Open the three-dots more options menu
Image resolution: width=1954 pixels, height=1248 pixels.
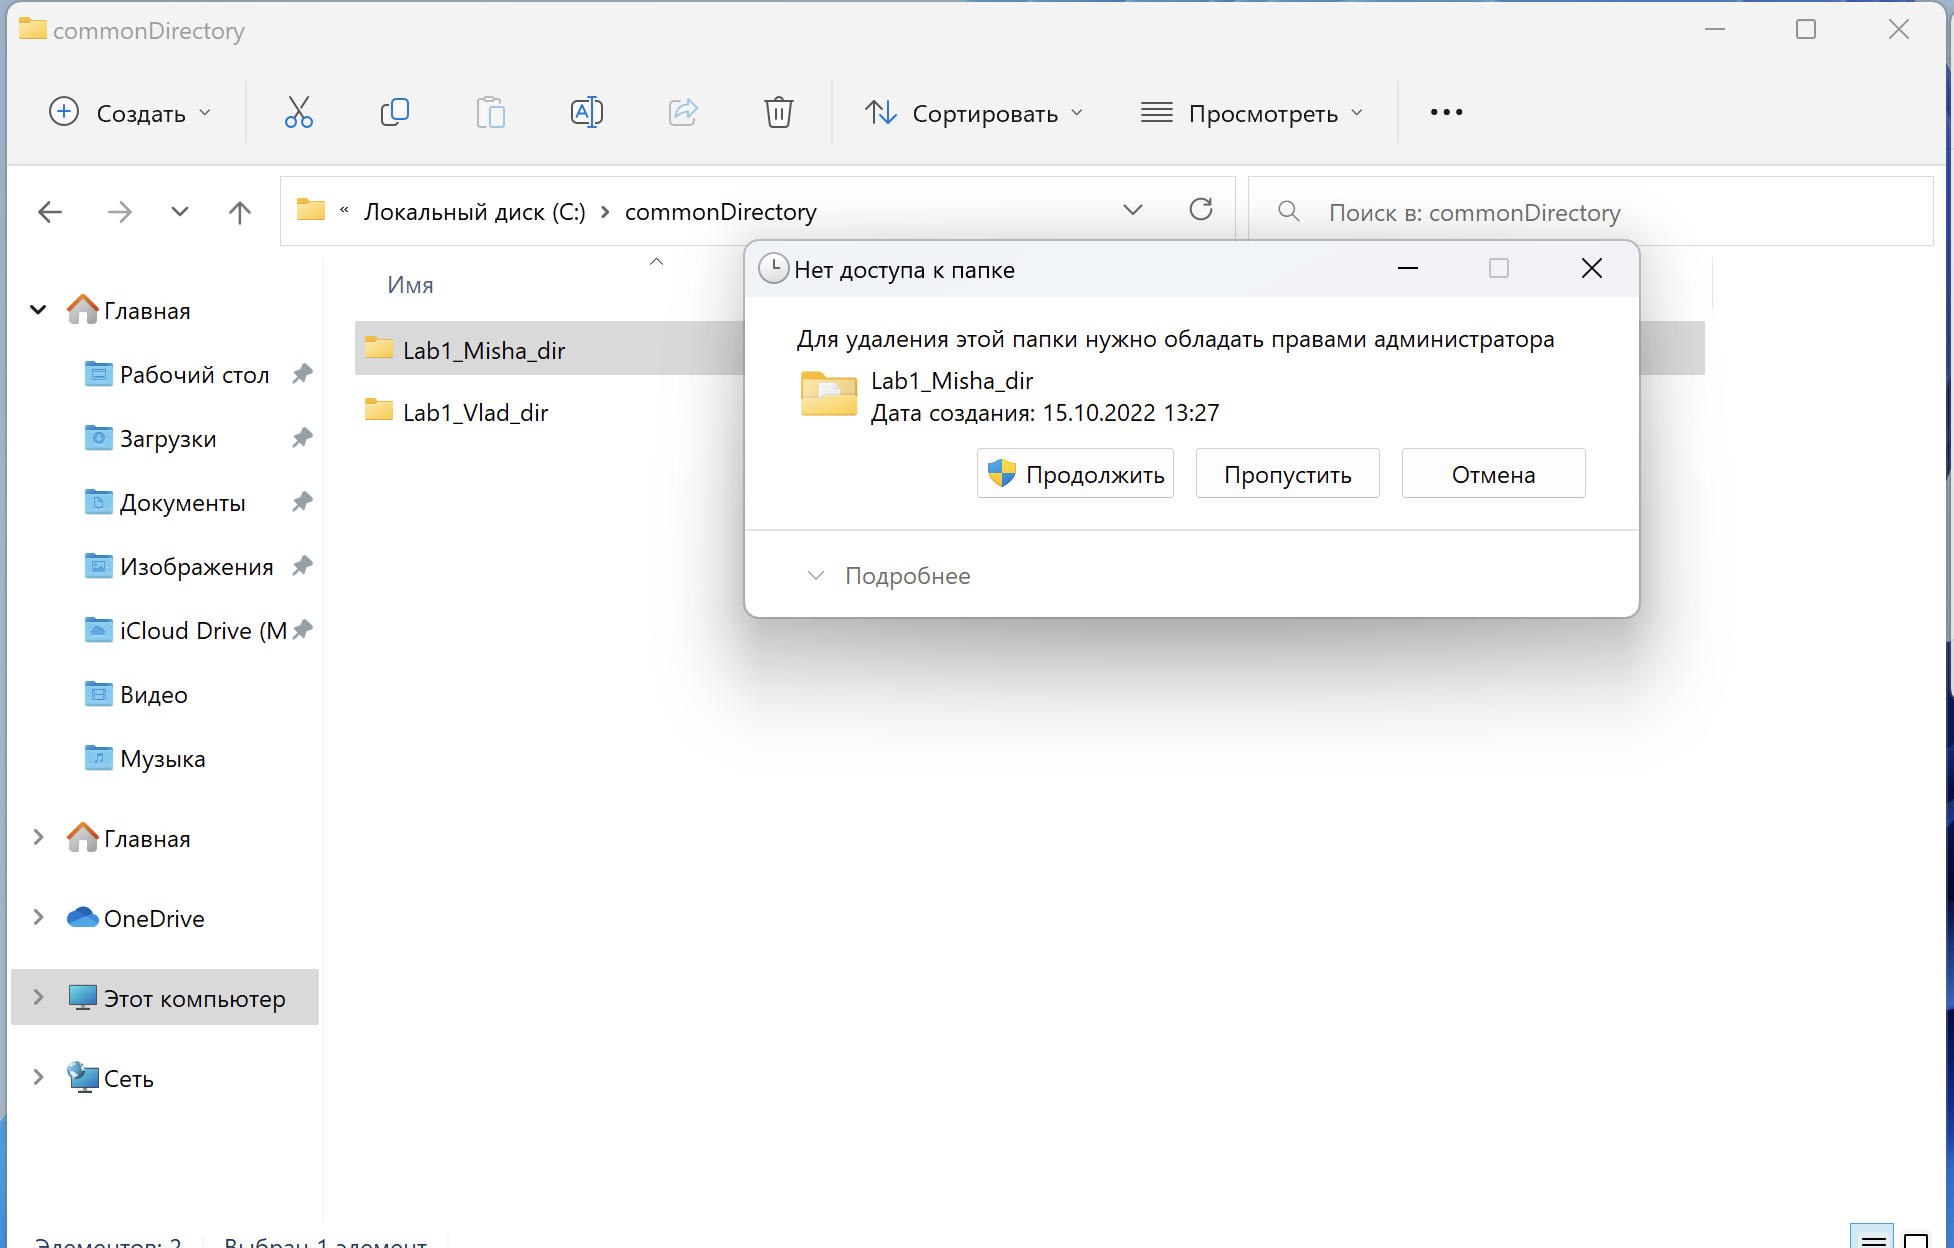tap(1446, 112)
